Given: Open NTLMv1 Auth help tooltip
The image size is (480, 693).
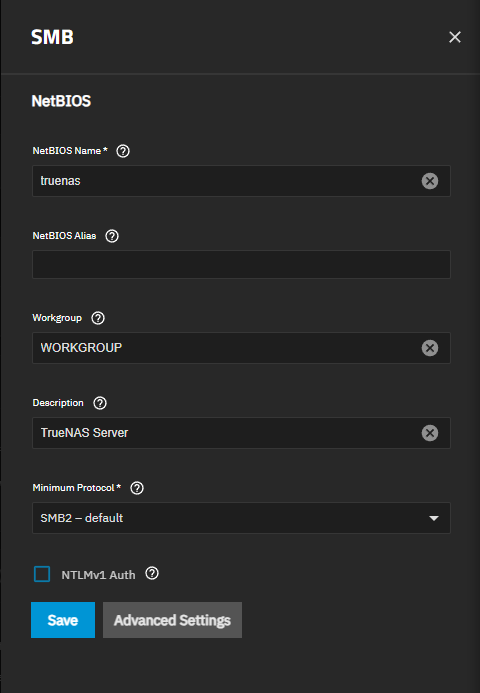Looking at the screenshot, I should (152, 574).
